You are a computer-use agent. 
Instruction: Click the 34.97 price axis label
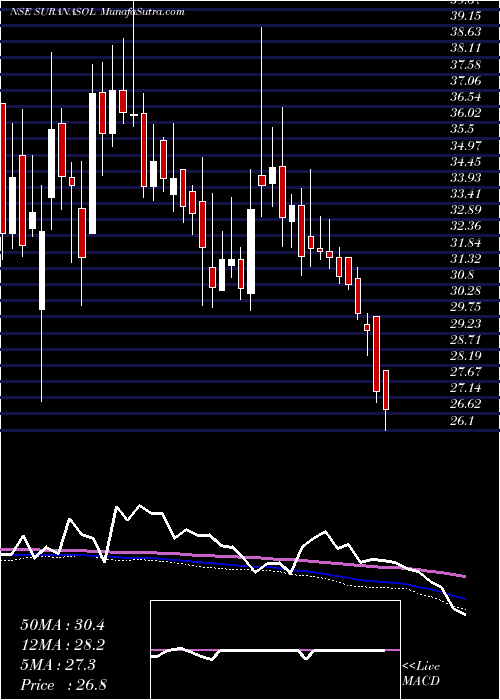[x=466, y=146]
